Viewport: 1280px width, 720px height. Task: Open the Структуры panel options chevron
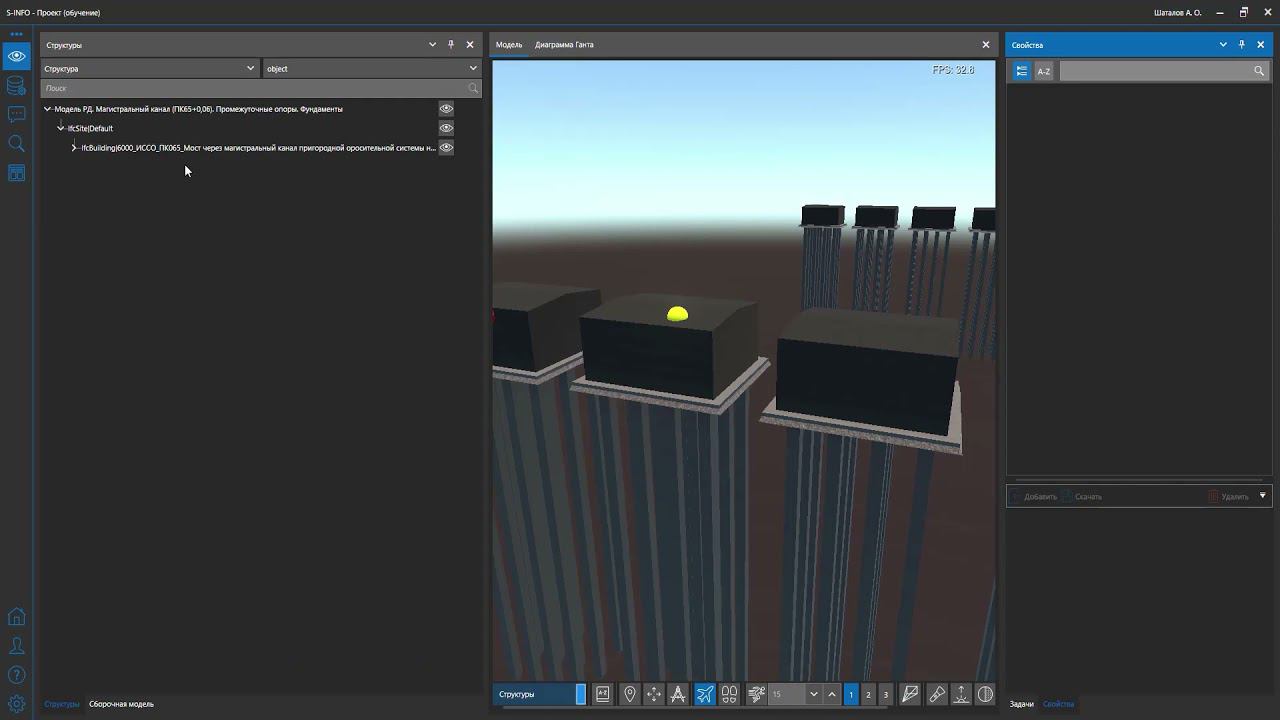click(432, 44)
